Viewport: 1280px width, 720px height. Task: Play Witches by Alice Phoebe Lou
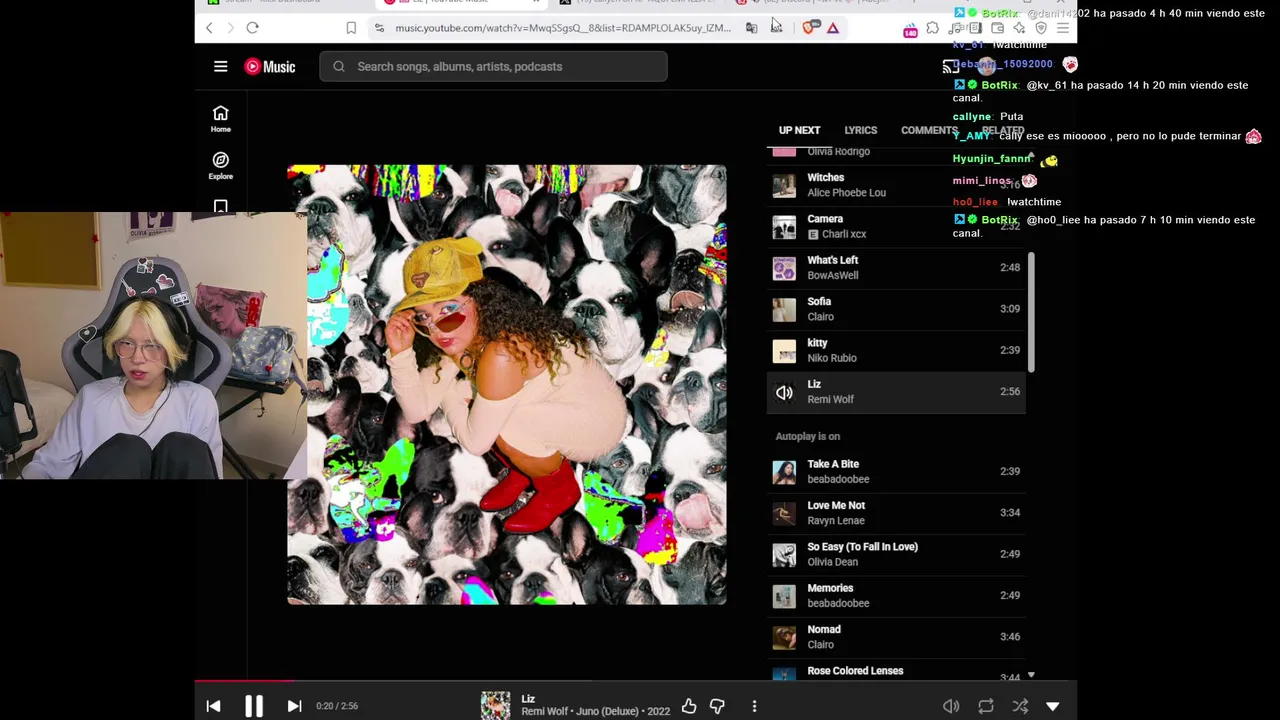896,185
